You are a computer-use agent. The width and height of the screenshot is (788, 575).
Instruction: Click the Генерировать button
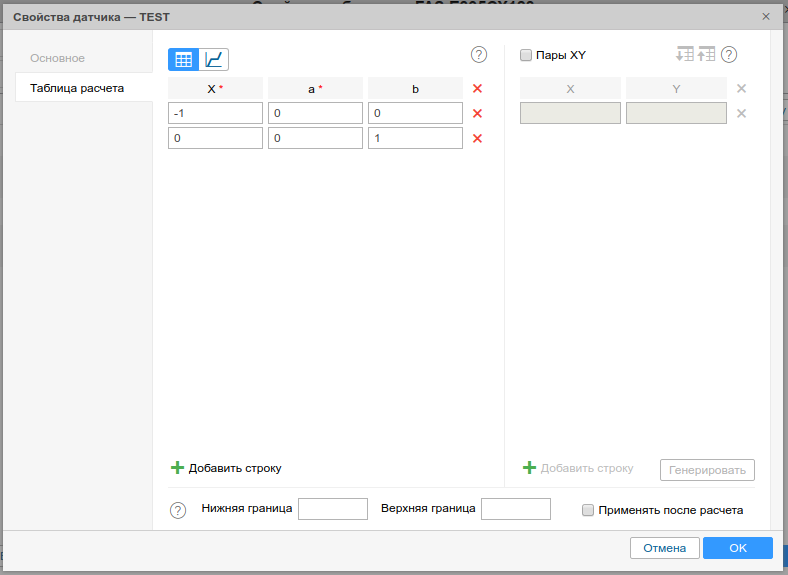[x=707, y=470]
